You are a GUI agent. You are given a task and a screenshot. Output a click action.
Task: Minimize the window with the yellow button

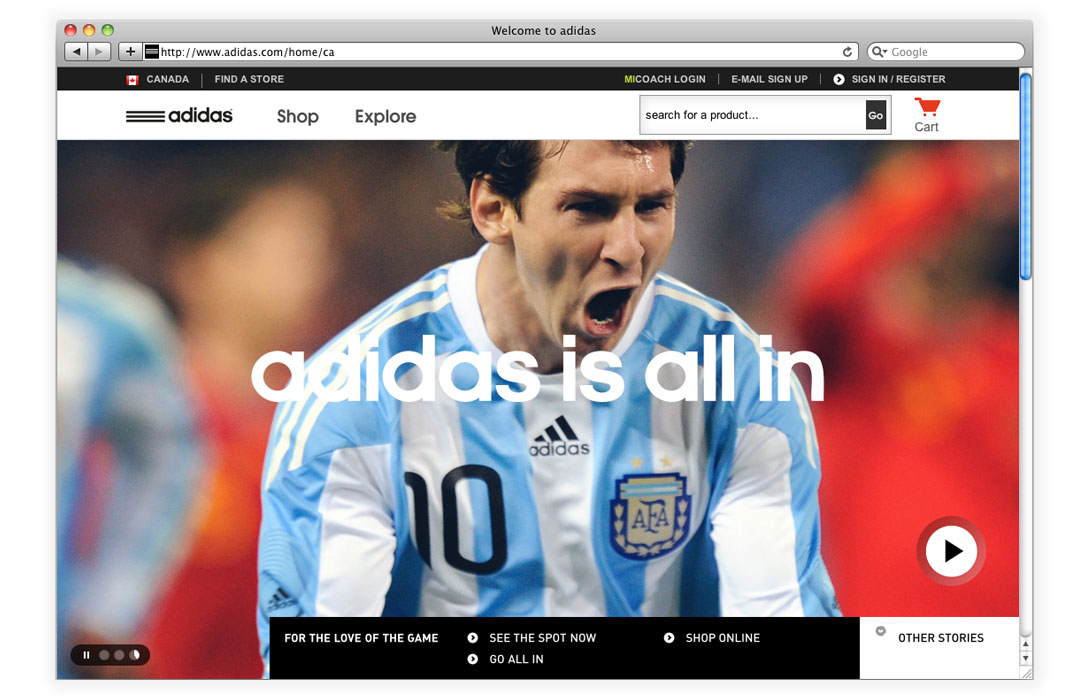click(x=89, y=30)
